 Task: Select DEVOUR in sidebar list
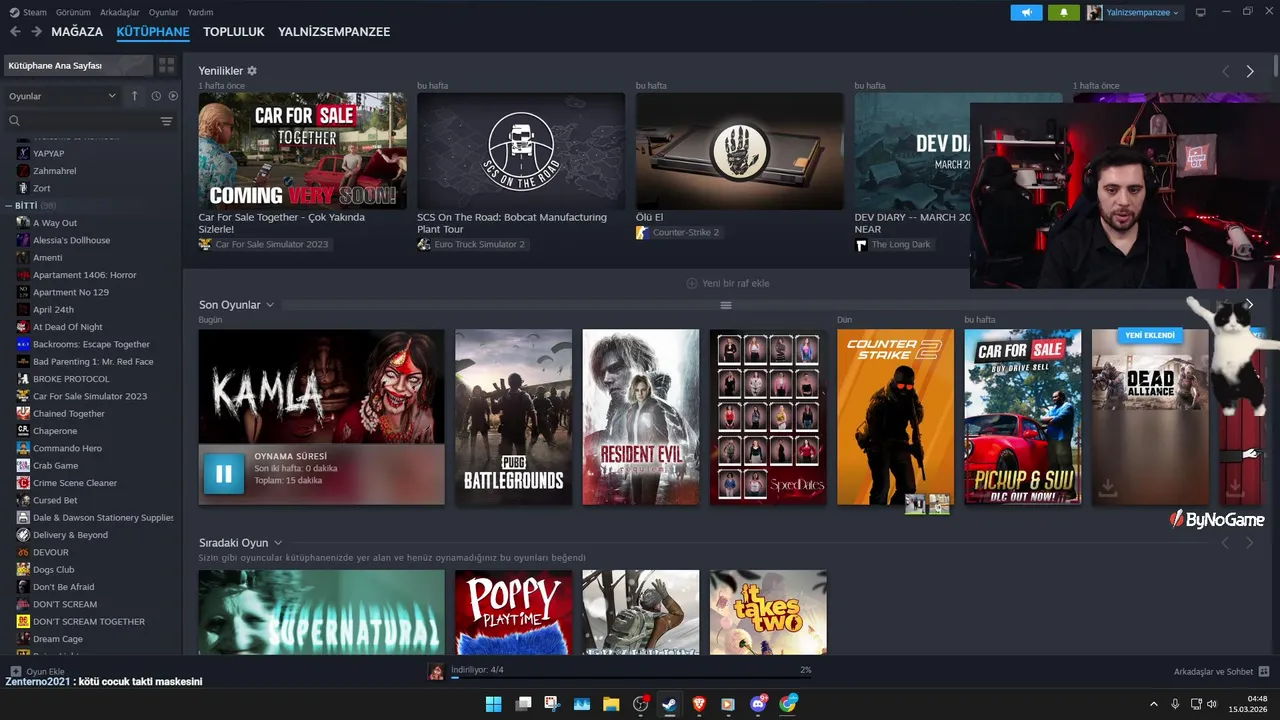click(51, 552)
